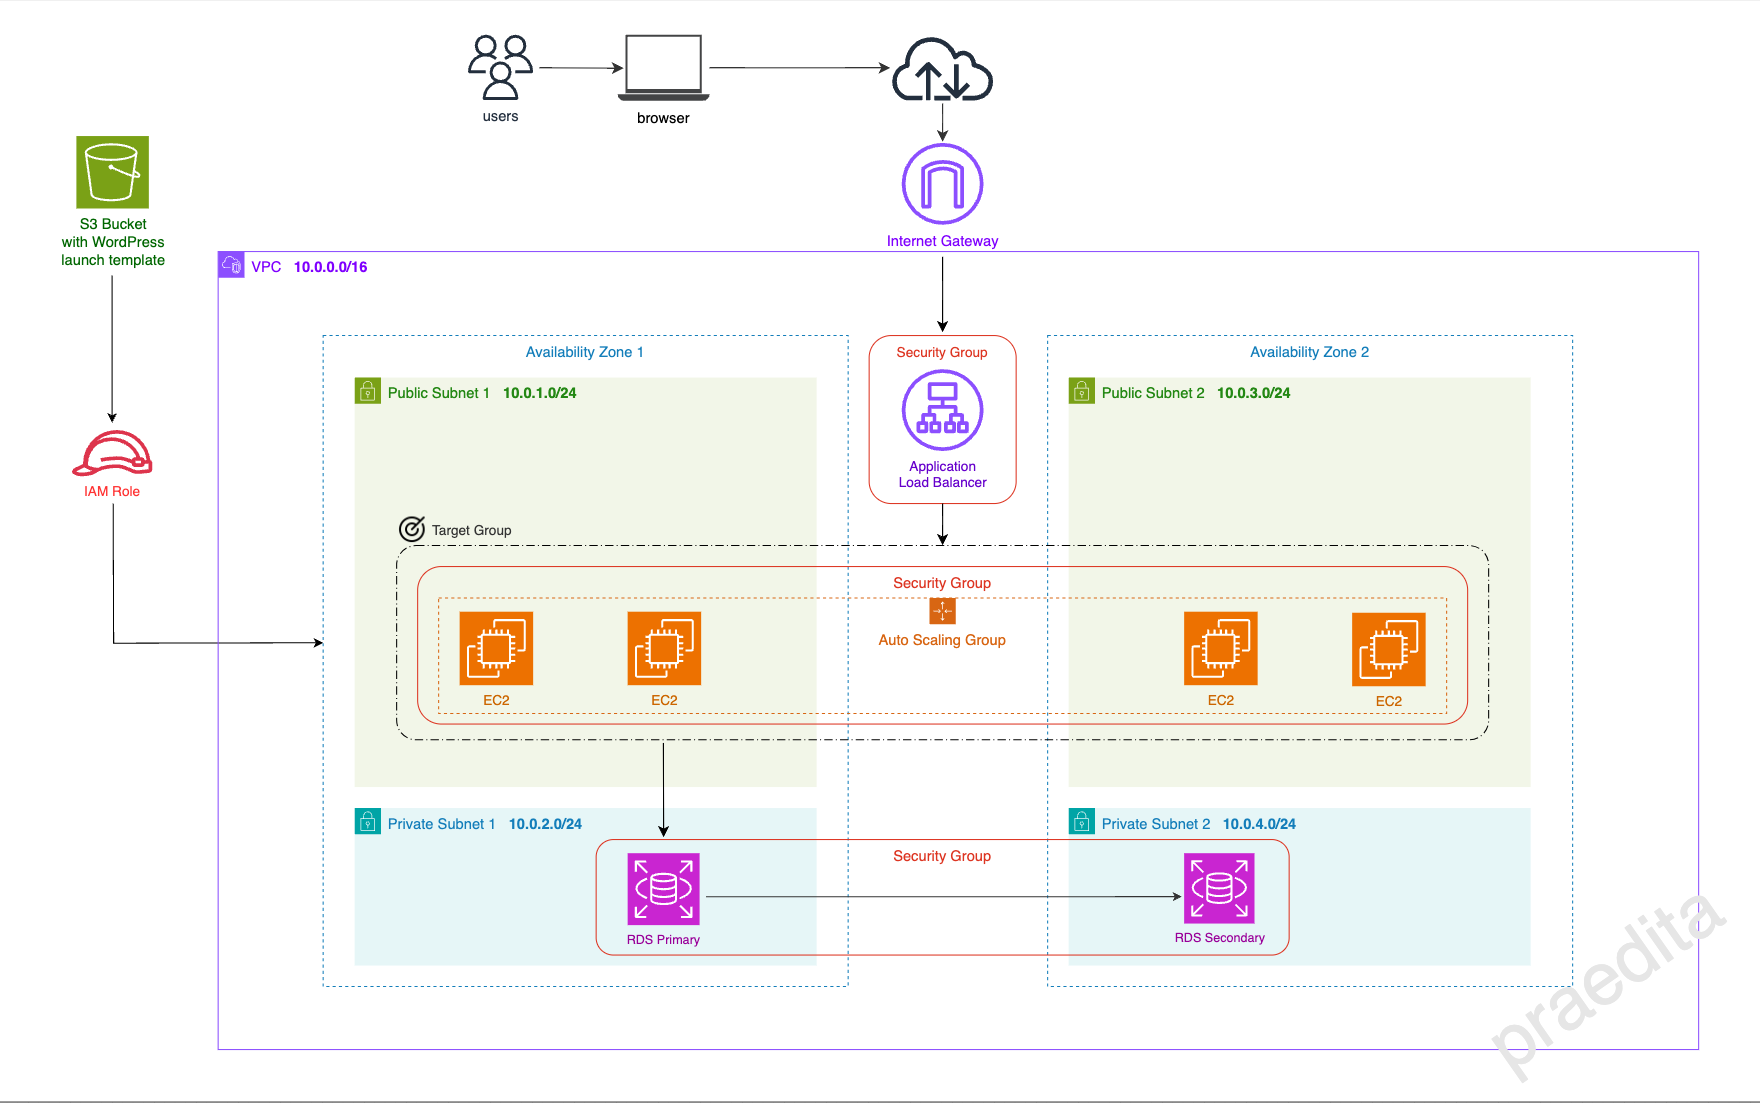Select the 10.0.2.0/24 subnet CIDR

click(x=545, y=824)
